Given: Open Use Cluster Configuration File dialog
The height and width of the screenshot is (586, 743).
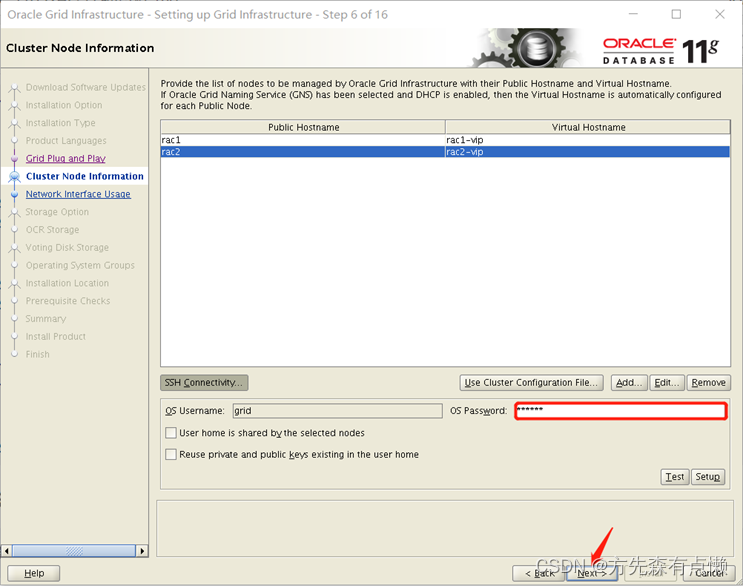Looking at the screenshot, I should tap(531, 383).
